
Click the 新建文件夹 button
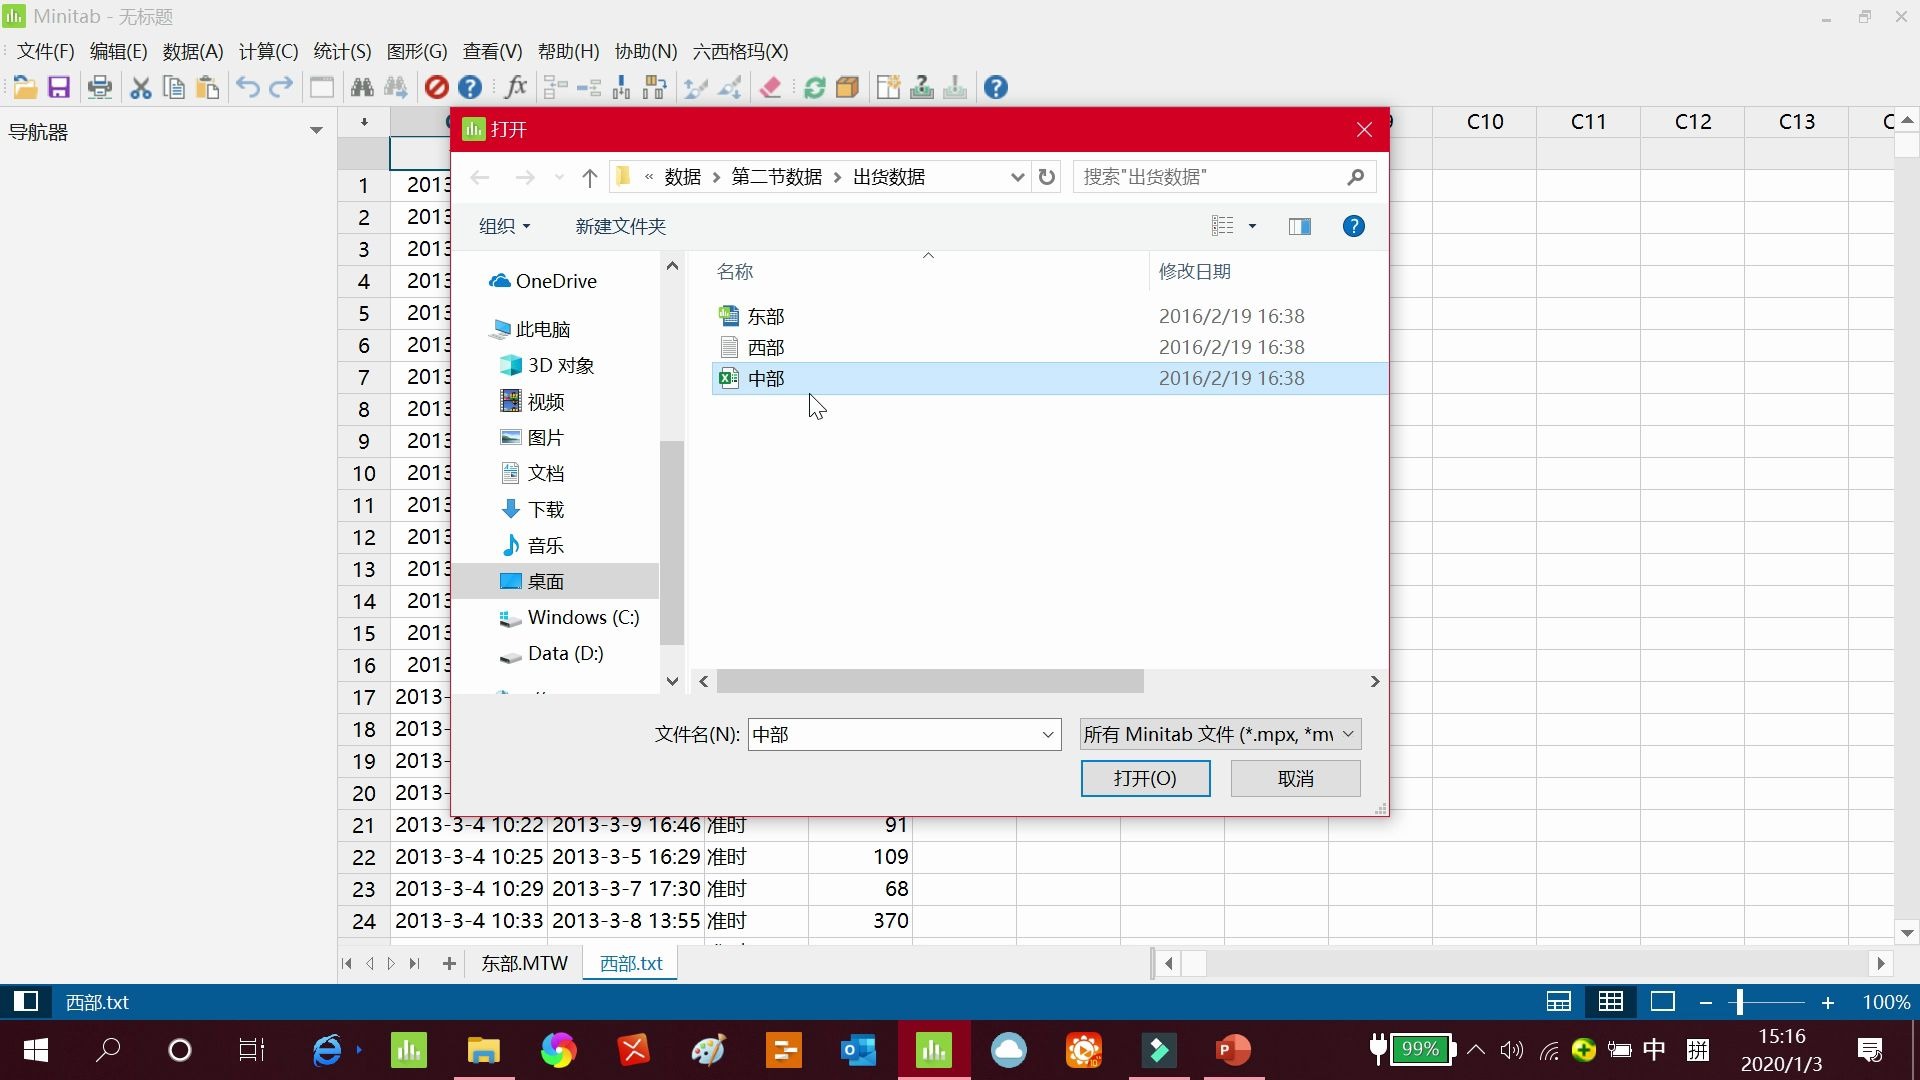pyautogui.click(x=620, y=226)
